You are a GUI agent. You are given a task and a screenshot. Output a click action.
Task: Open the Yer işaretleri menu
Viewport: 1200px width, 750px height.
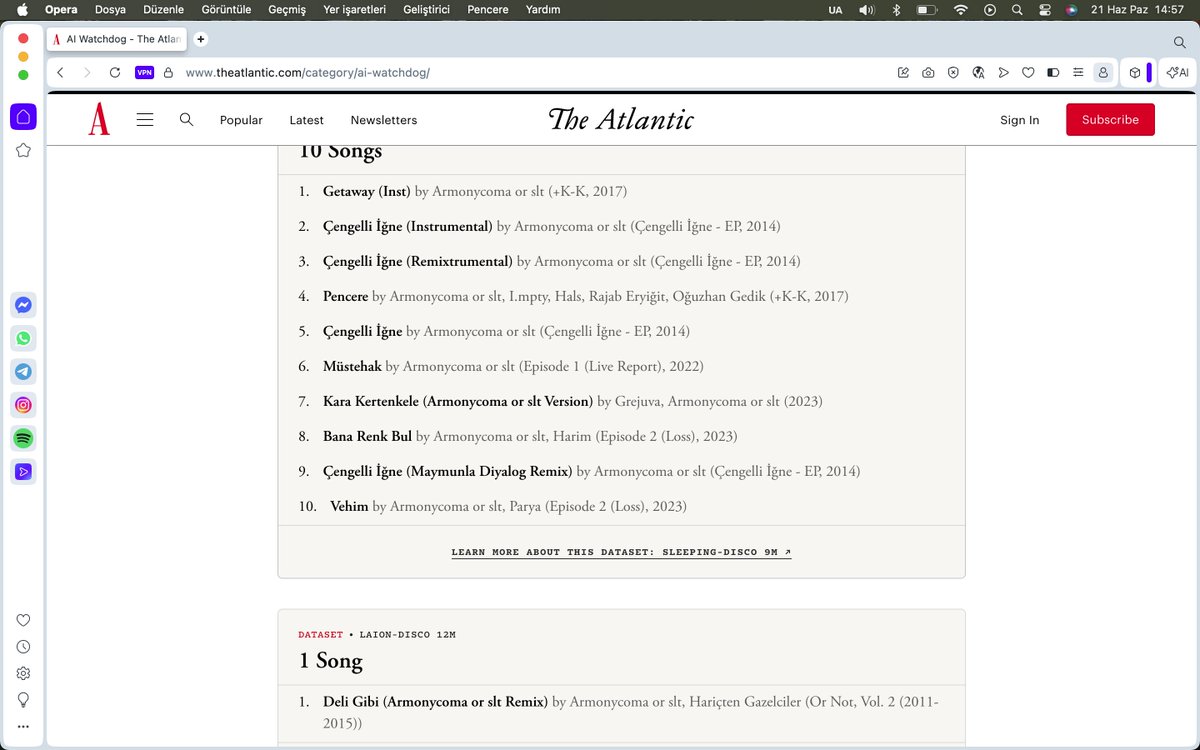[x=355, y=9]
